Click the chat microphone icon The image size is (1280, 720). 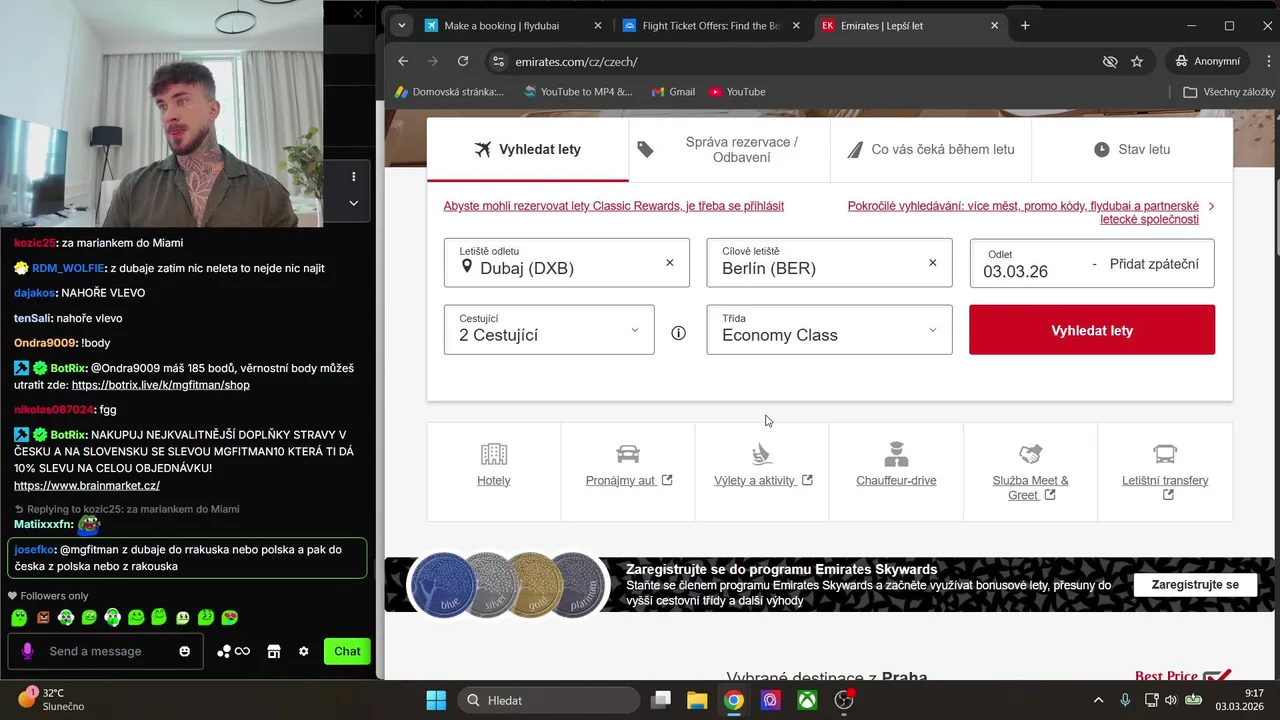click(x=27, y=651)
